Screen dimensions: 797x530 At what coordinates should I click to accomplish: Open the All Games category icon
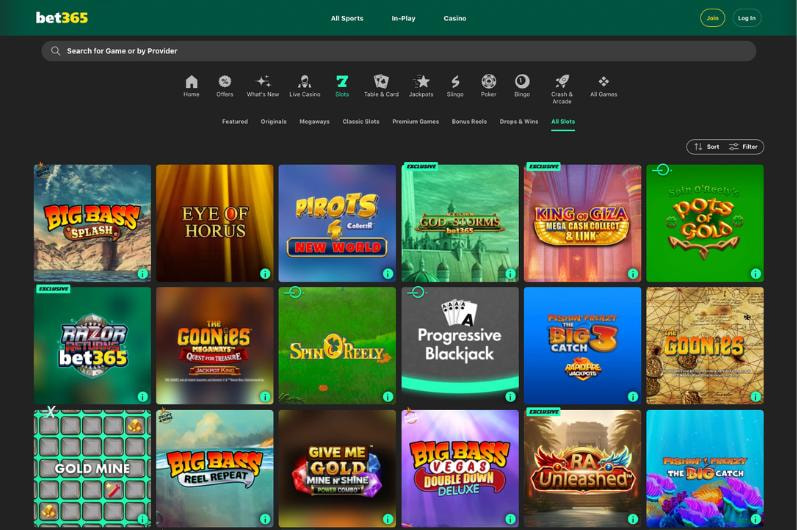603,85
